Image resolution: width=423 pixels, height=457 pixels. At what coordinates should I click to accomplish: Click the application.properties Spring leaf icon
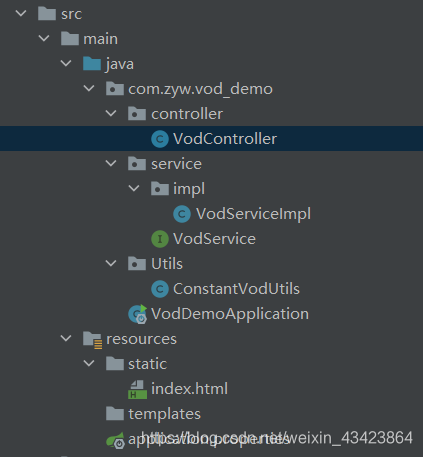pos(115,440)
